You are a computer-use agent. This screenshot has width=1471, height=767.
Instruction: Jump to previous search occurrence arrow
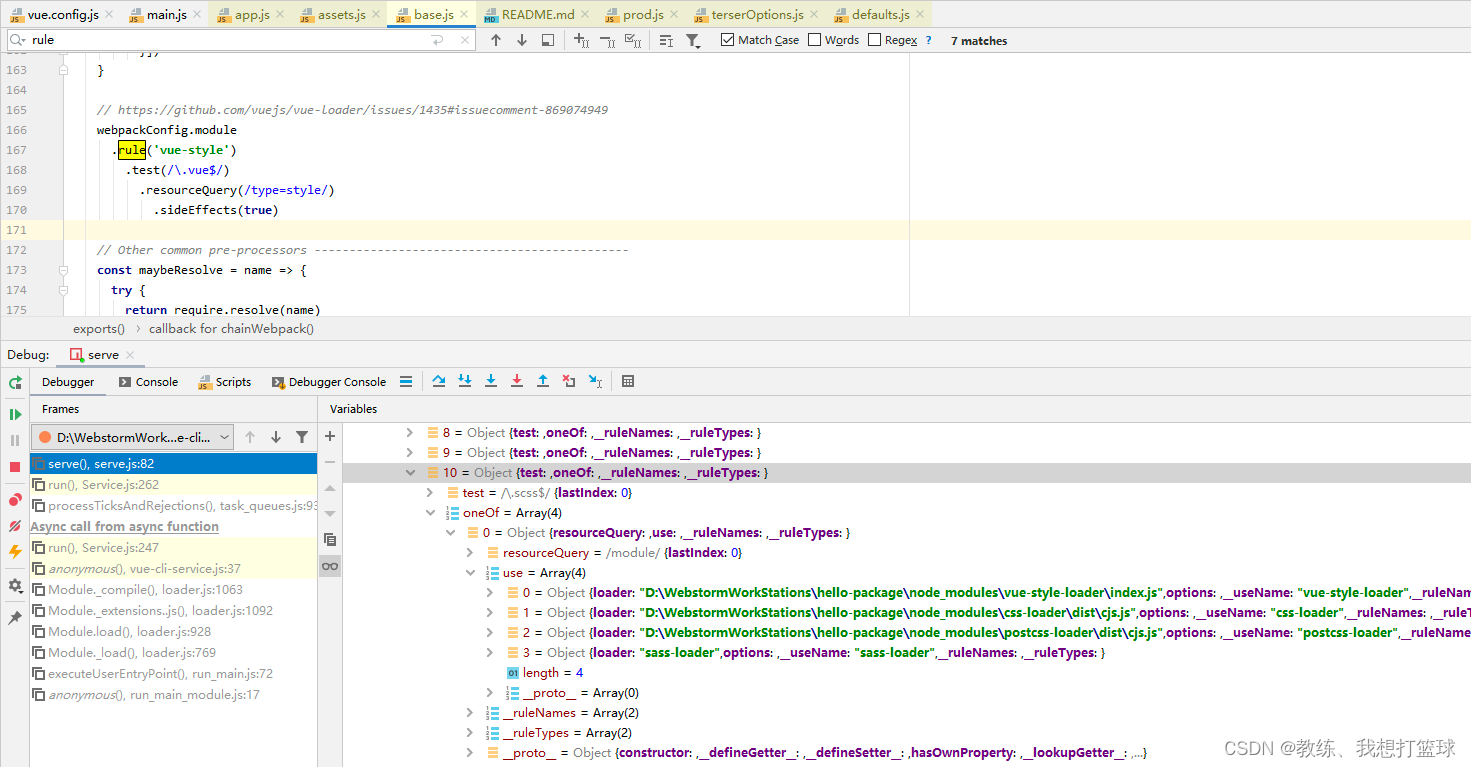(x=496, y=40)
